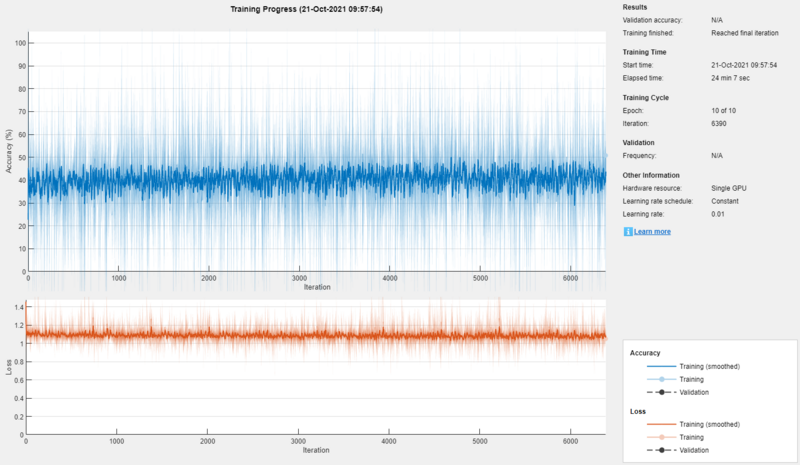The image size is (800, 465).
Task: Click the Iteration label under the loss plot
Action: point(316,450)
